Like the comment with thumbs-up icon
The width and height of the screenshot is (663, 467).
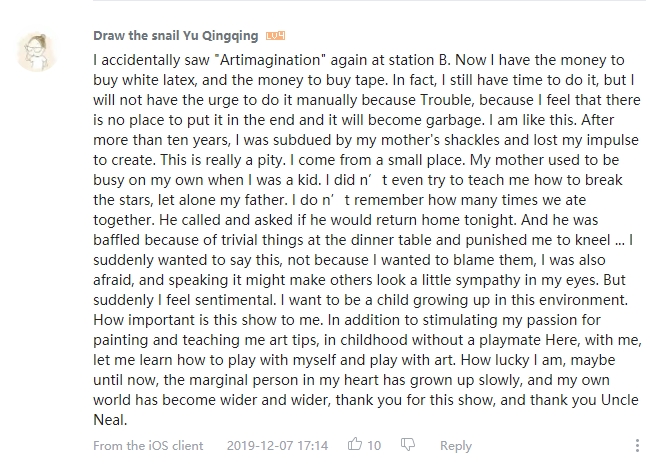tap(355, 444)
